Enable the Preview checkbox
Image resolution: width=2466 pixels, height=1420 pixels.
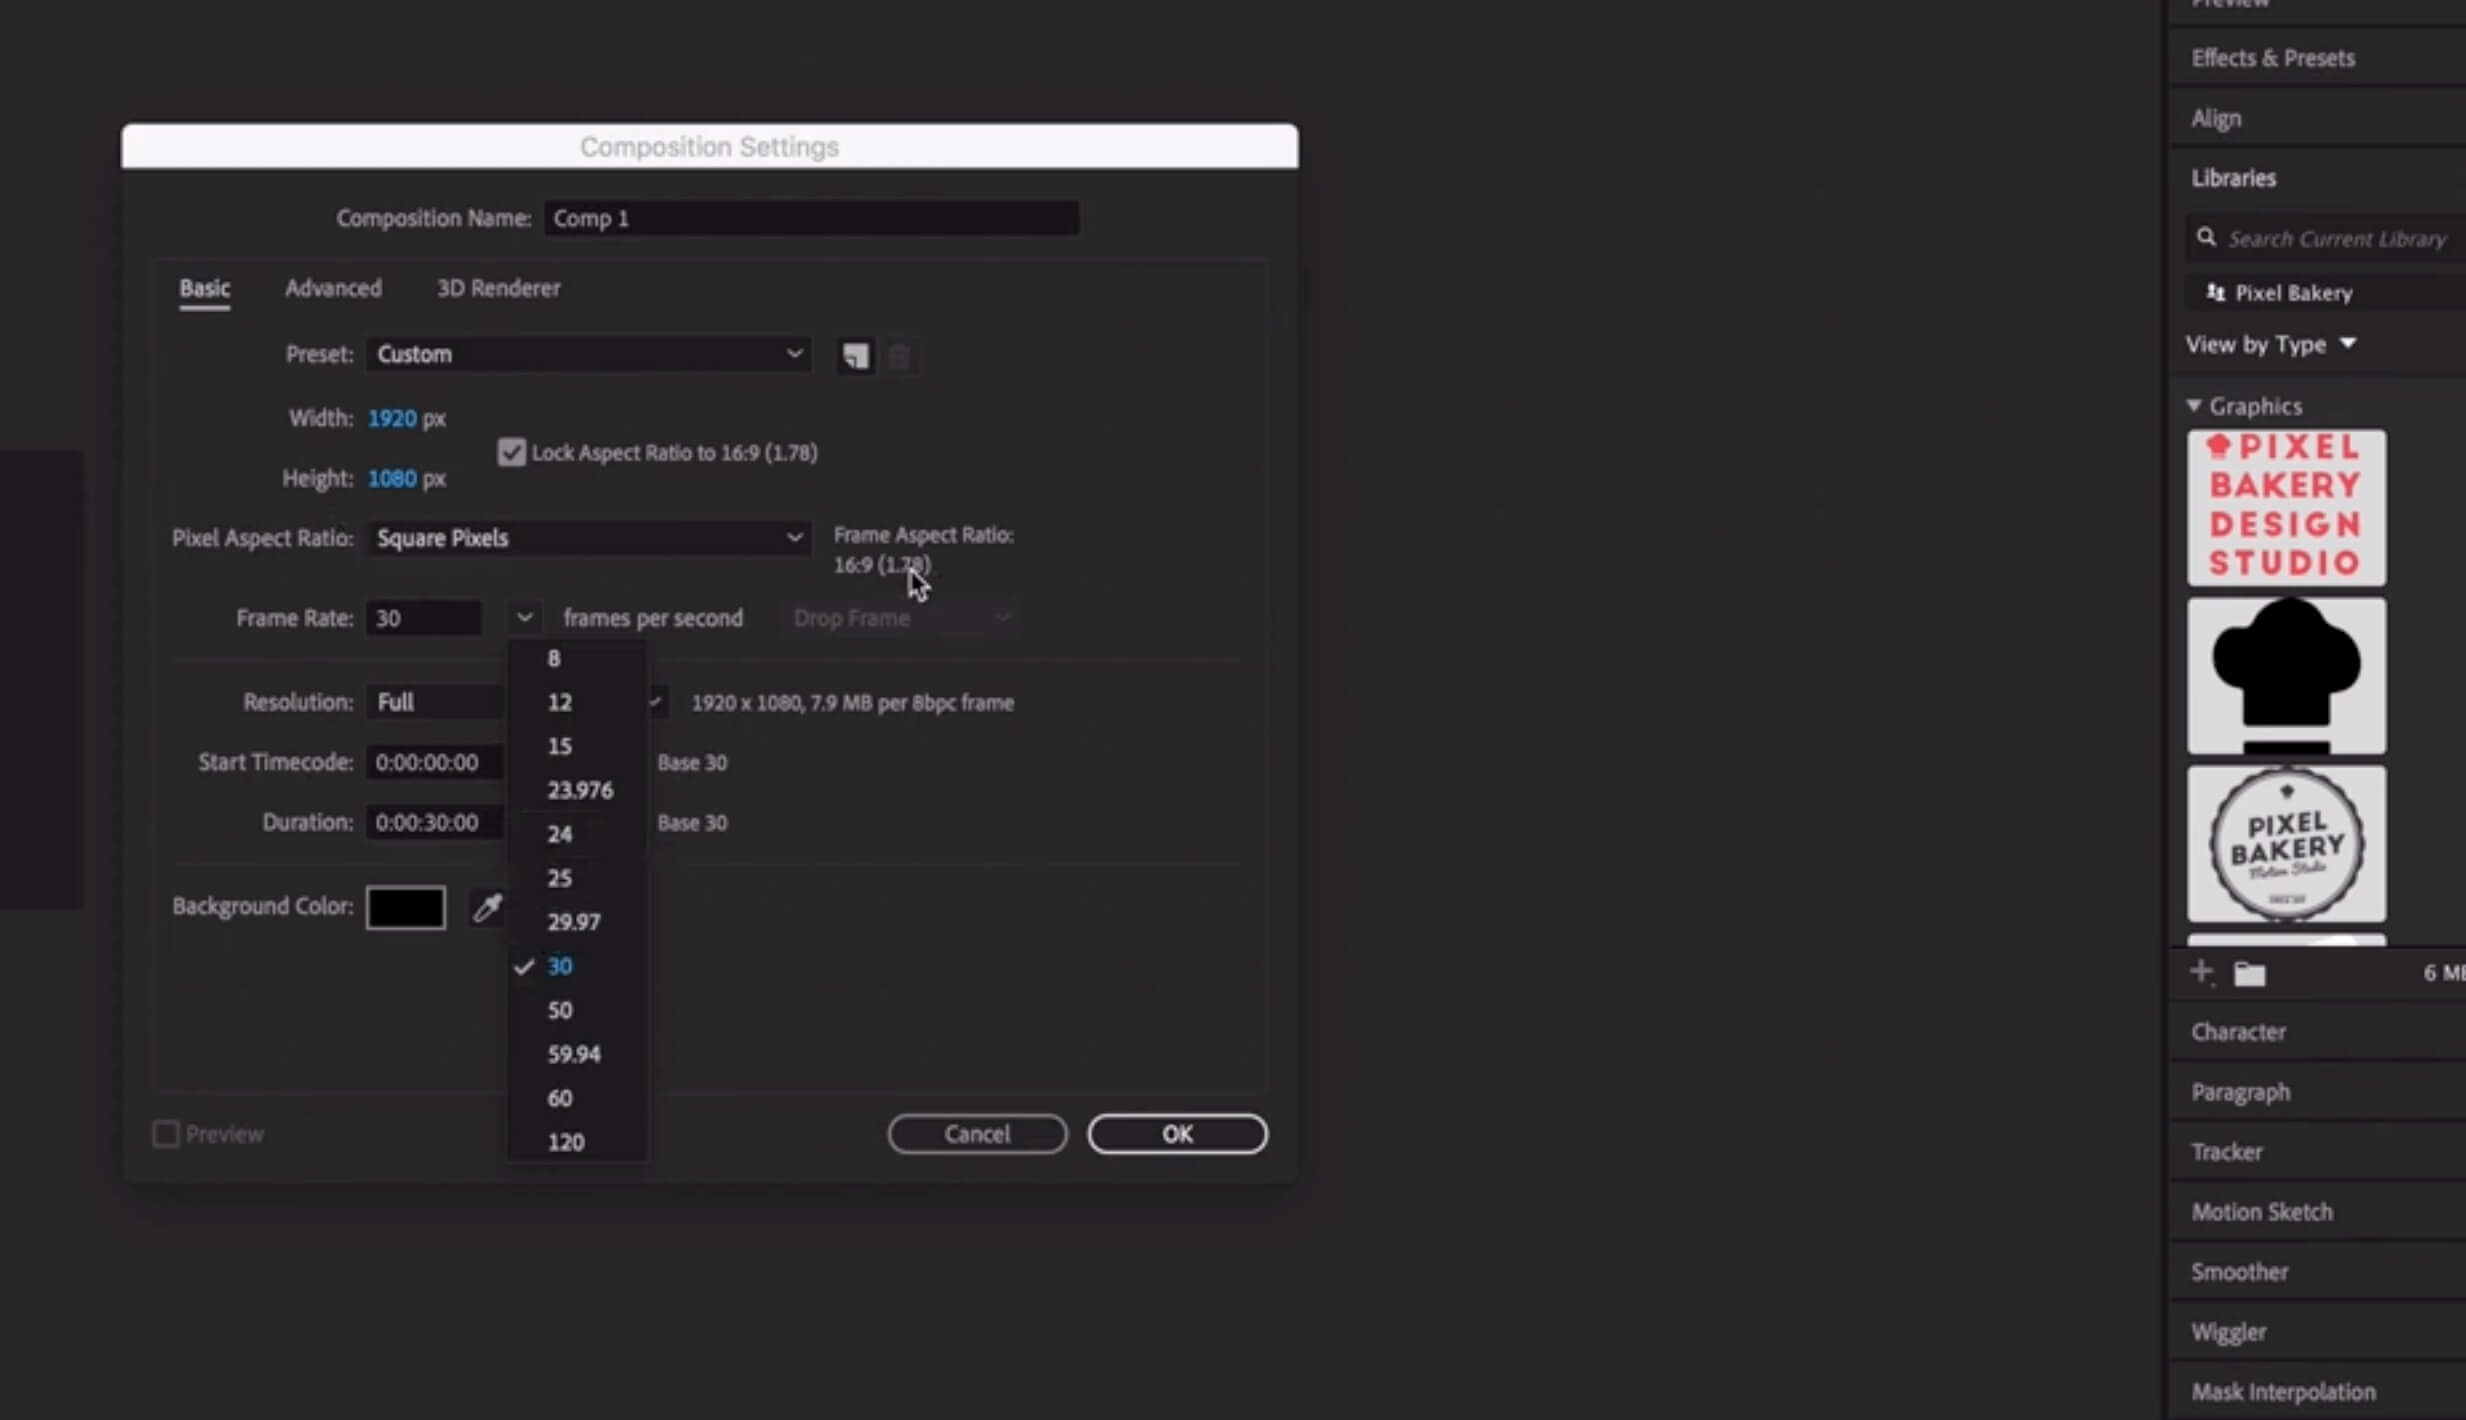[x=166, y=1134]
